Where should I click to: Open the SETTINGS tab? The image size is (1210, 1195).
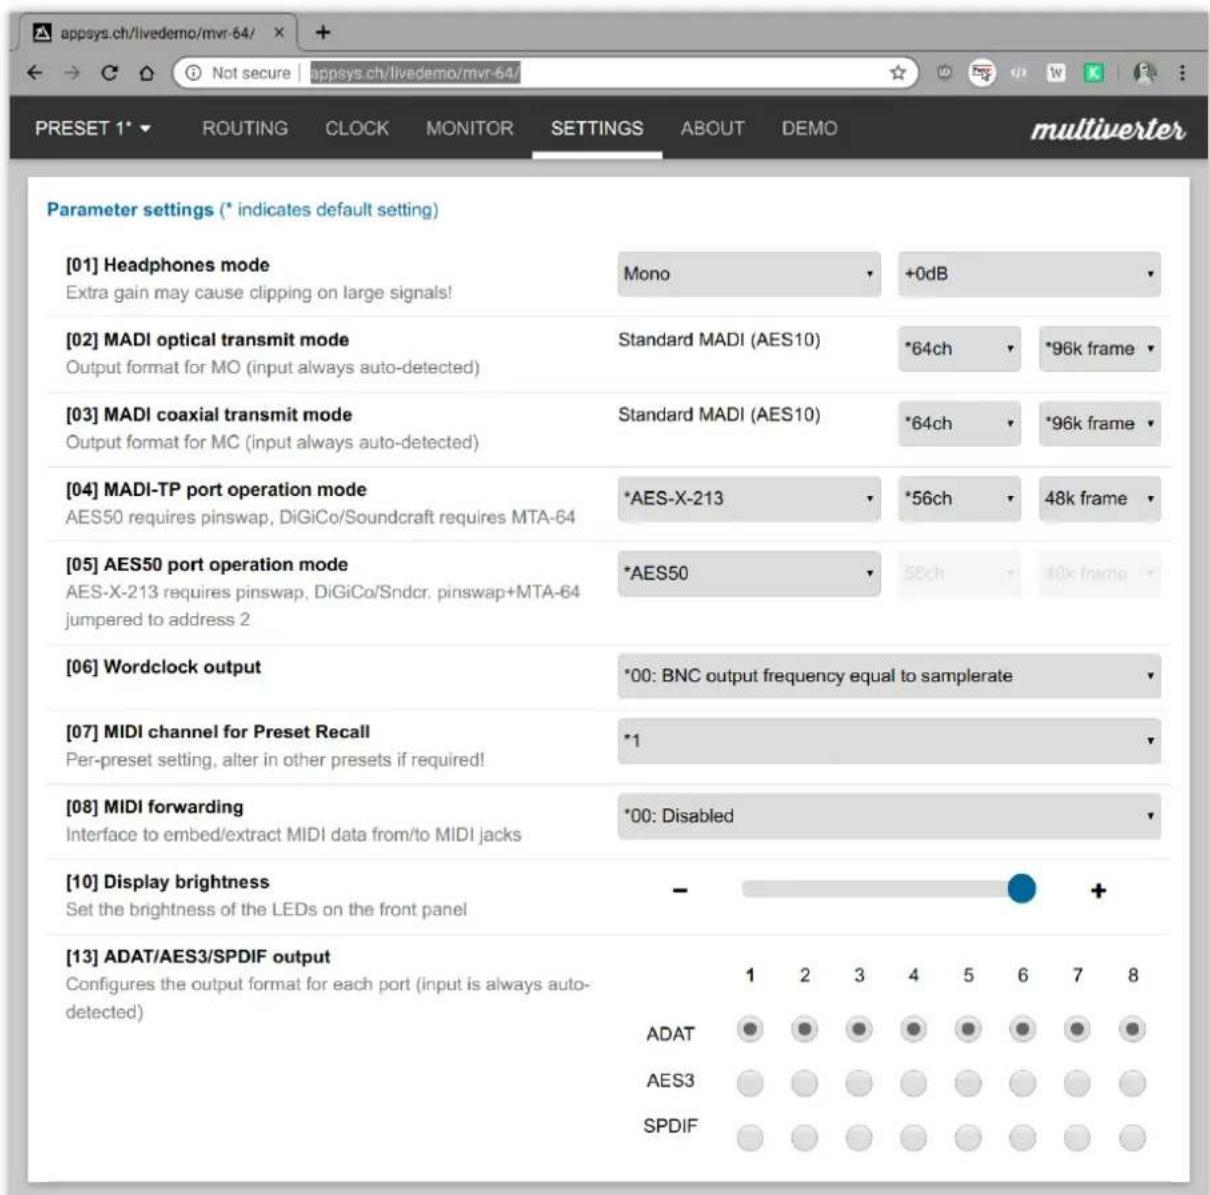(597, 128)
